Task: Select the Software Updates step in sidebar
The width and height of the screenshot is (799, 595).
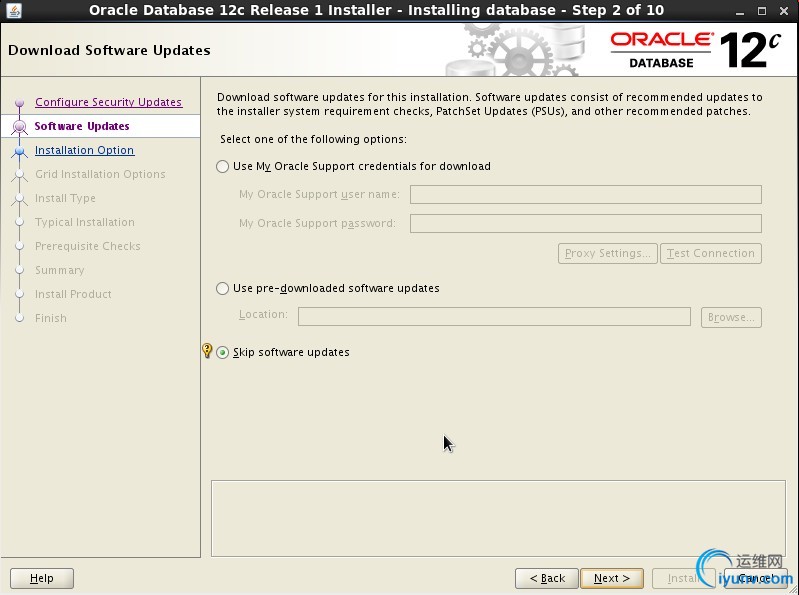Action: pyautogui.click(x=82, y=126)
